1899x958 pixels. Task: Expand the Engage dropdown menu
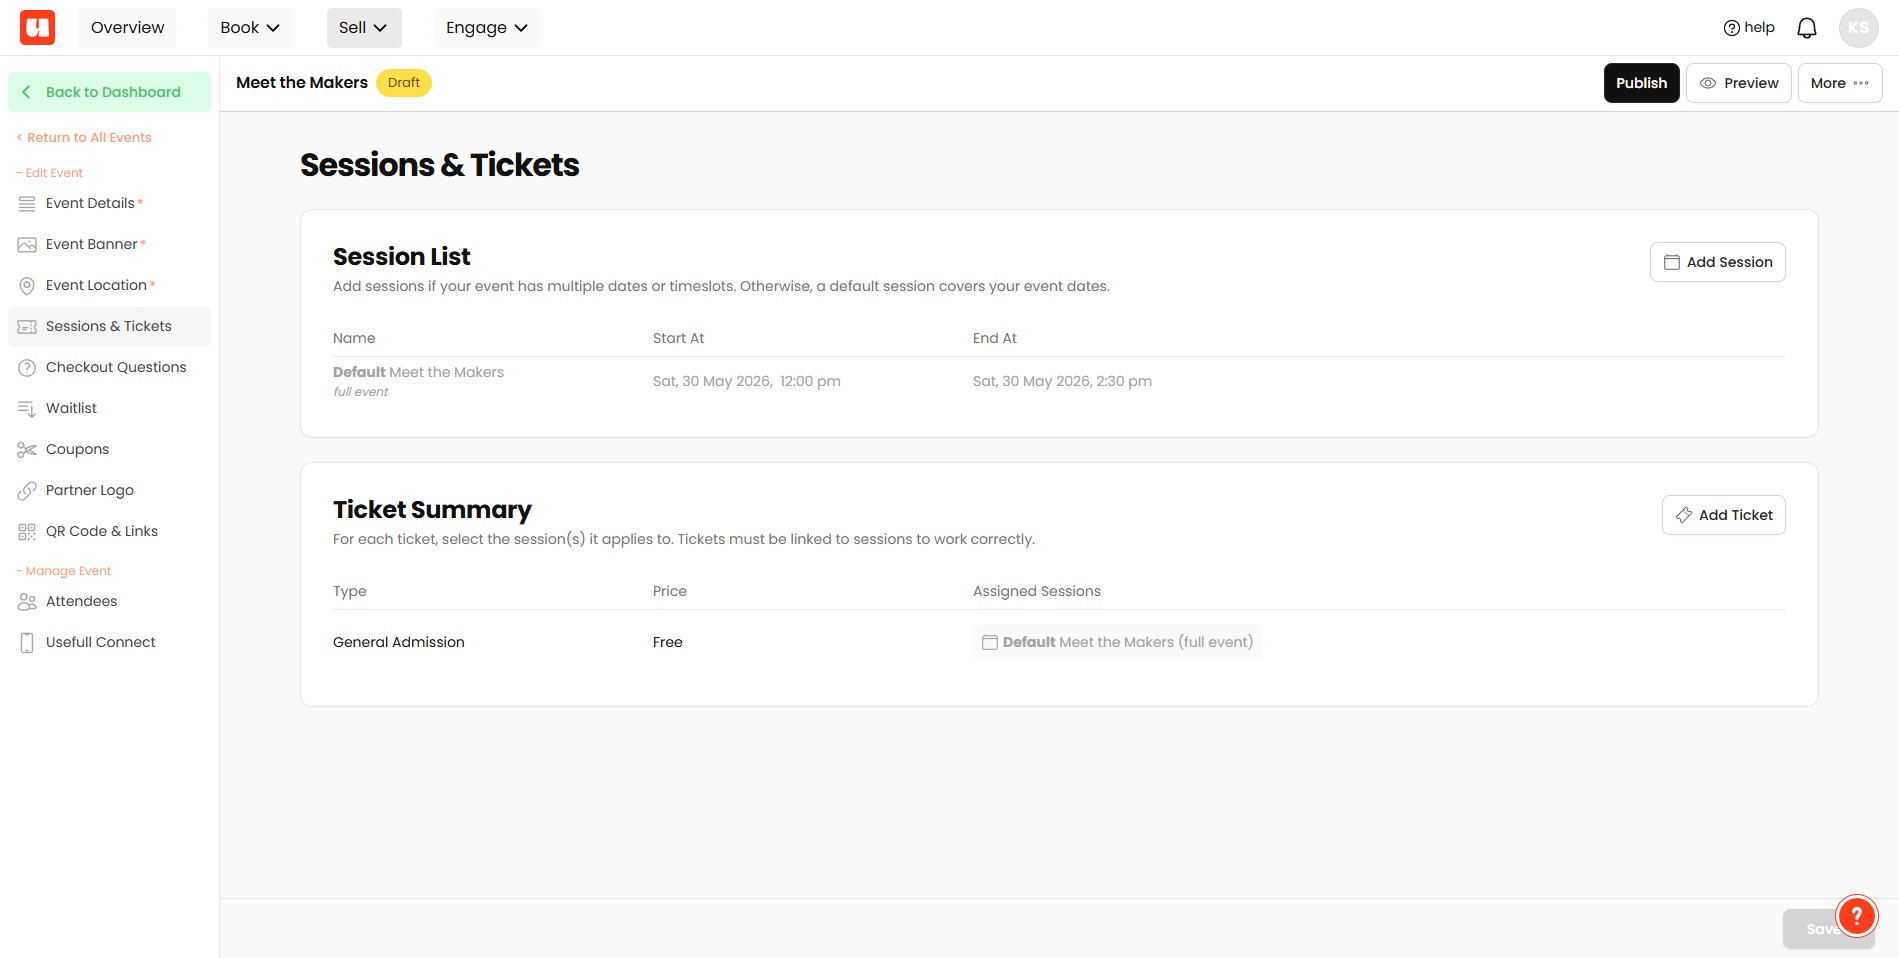coord(487,28)
